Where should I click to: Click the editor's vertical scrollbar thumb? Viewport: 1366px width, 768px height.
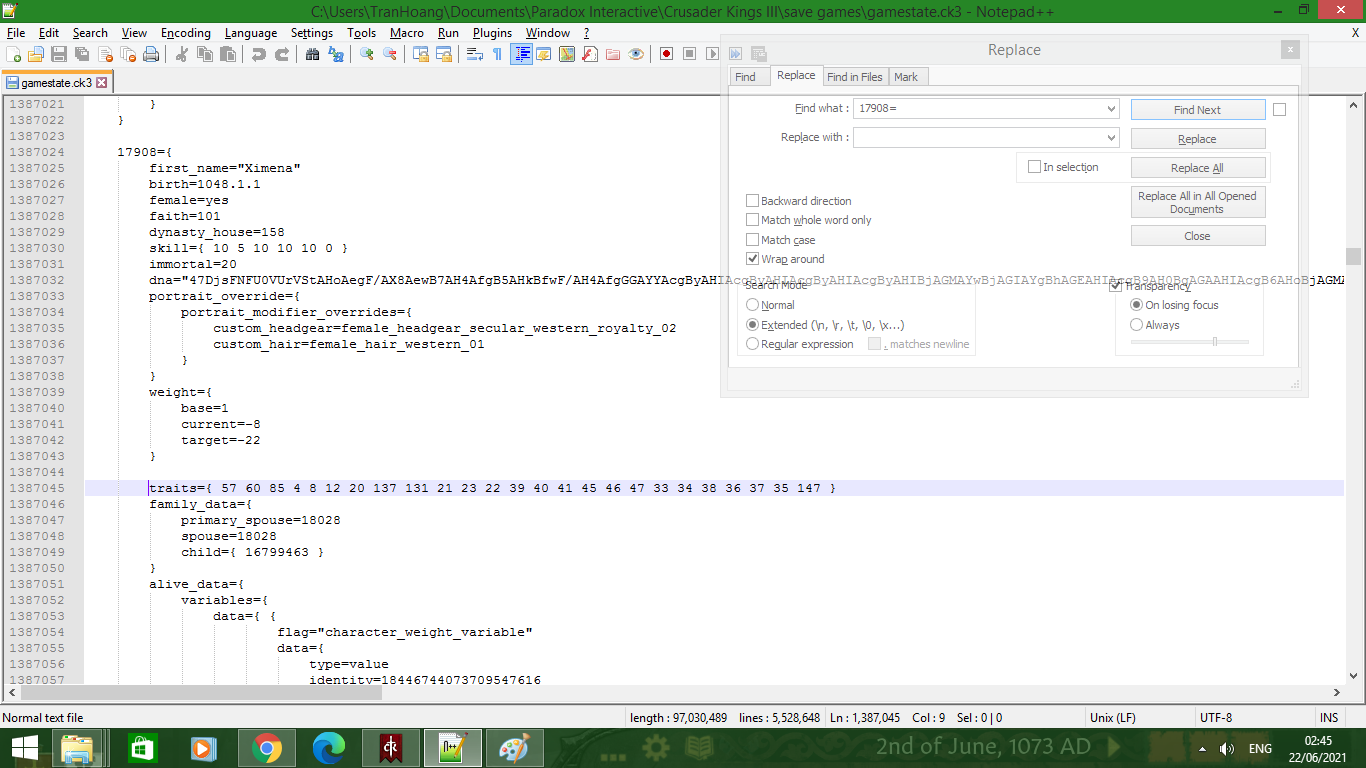[x=1353, y=256]
